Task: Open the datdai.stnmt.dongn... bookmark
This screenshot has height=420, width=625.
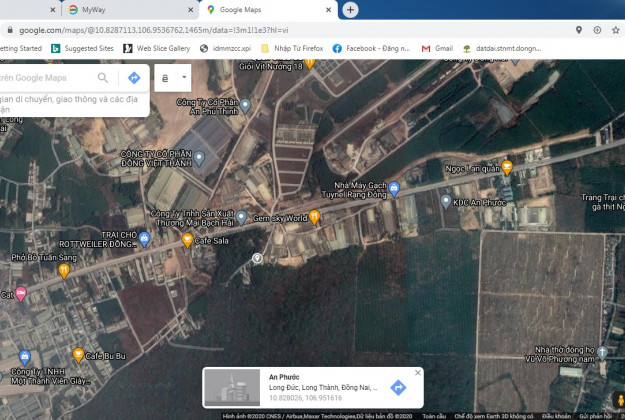Action: 502,48
